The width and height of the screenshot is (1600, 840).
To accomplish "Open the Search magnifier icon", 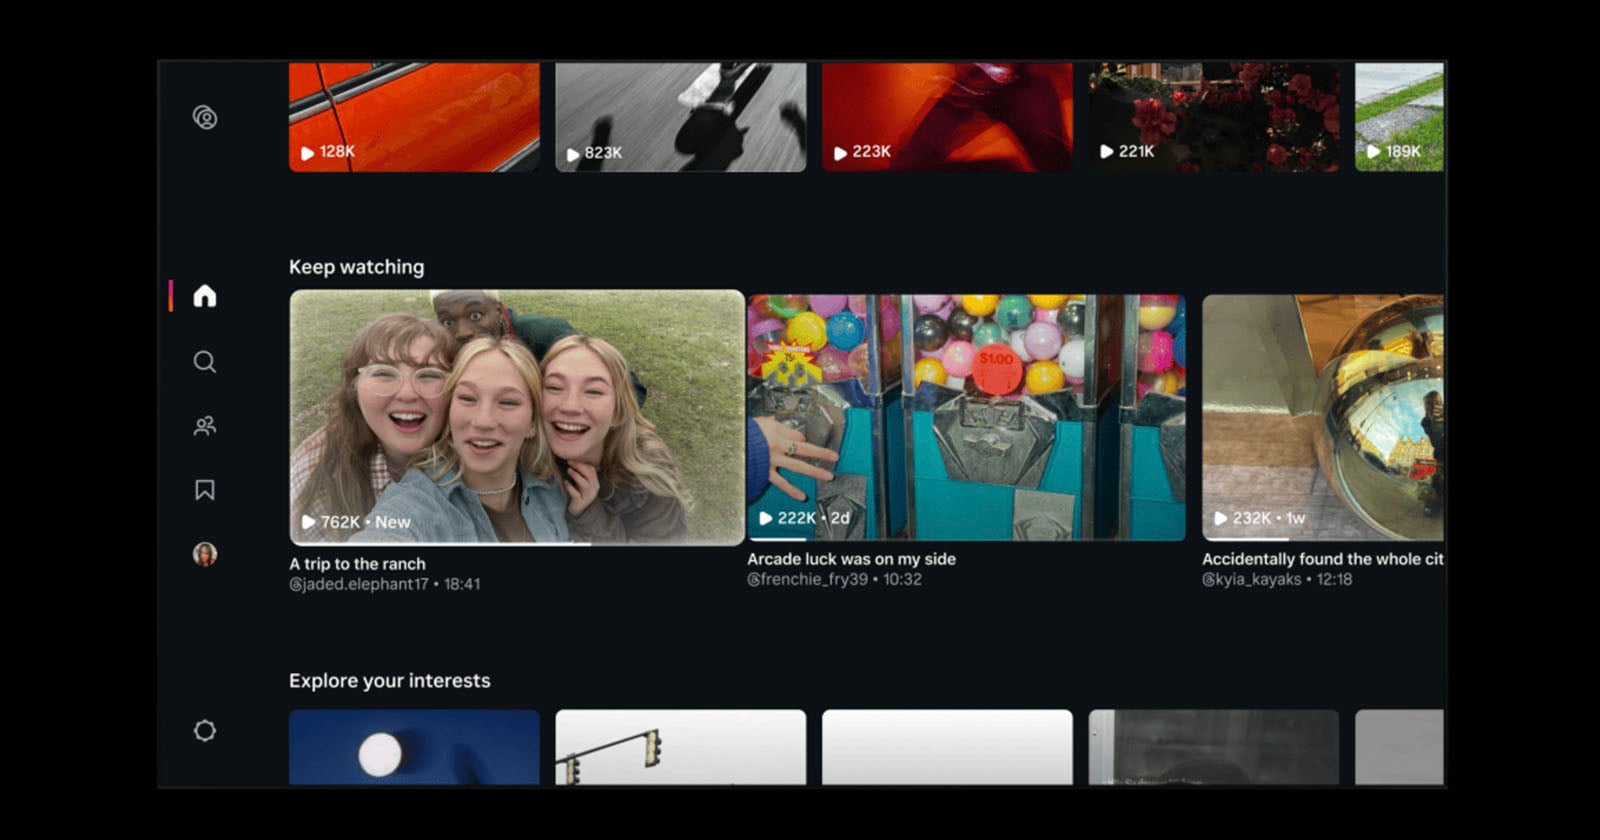I will coord(205,362).
